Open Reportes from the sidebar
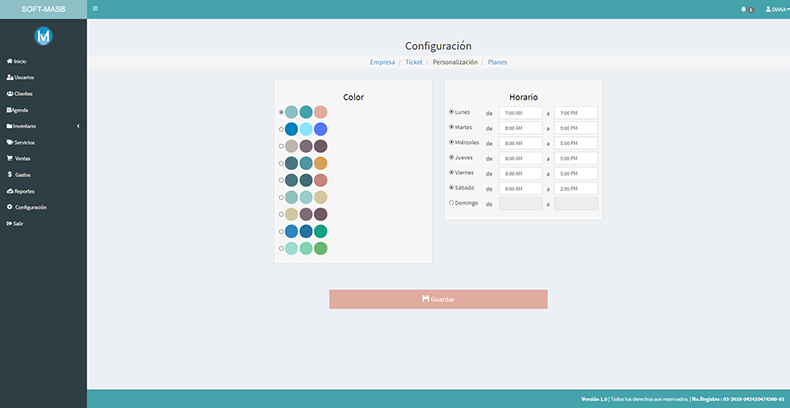The image size is (790, 408). click(26, 191)
